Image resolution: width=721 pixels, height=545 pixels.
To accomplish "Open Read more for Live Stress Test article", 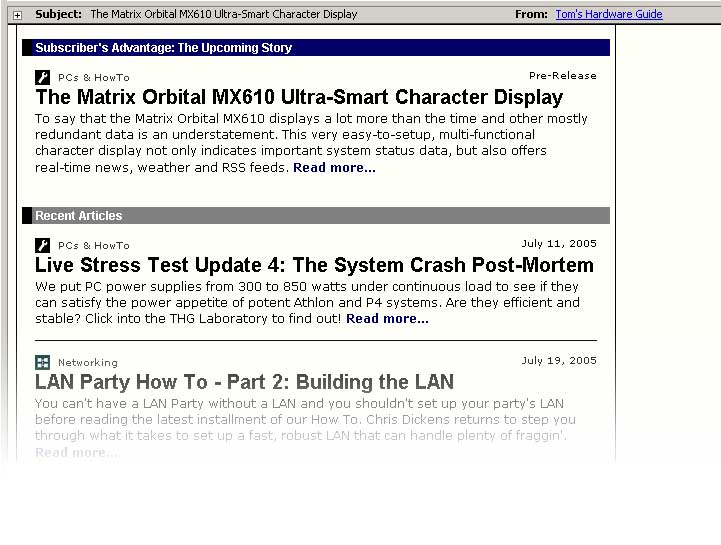I will [387, 319].
